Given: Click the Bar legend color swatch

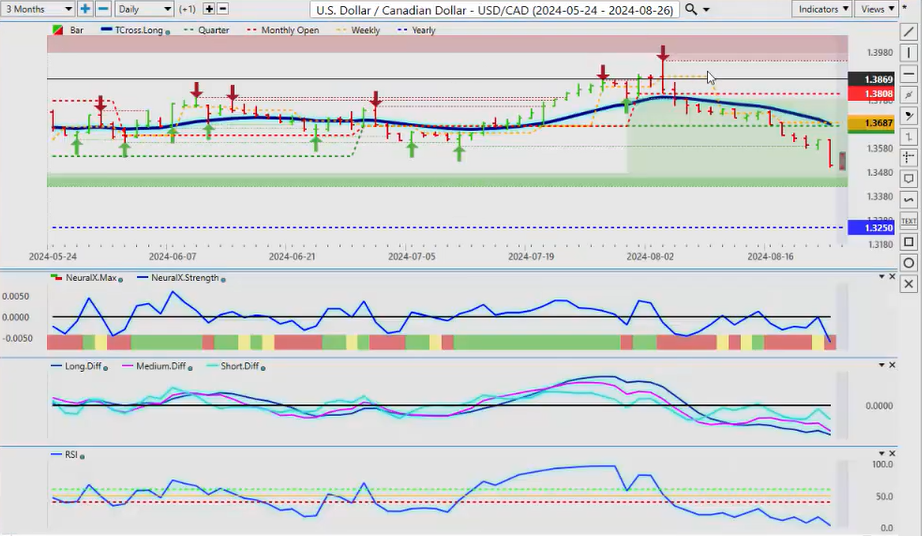Looking at the screenshot, I should (54, 30).
